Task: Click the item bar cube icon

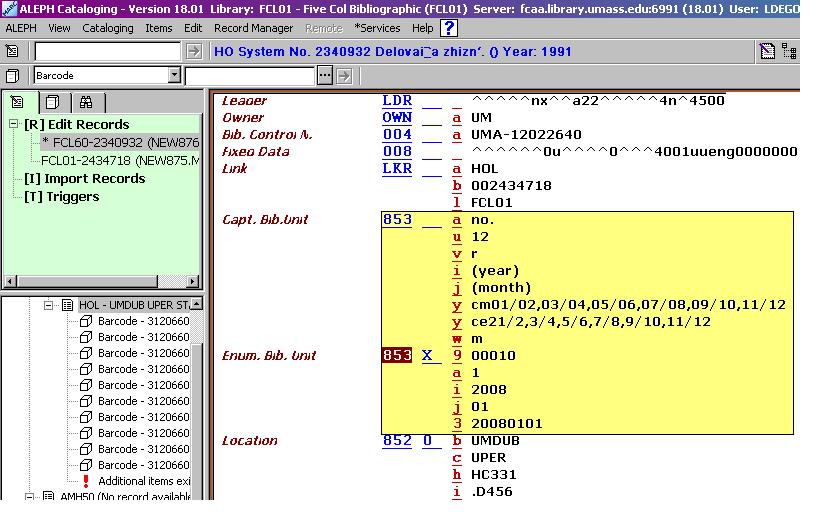Action: click(13, 75)
